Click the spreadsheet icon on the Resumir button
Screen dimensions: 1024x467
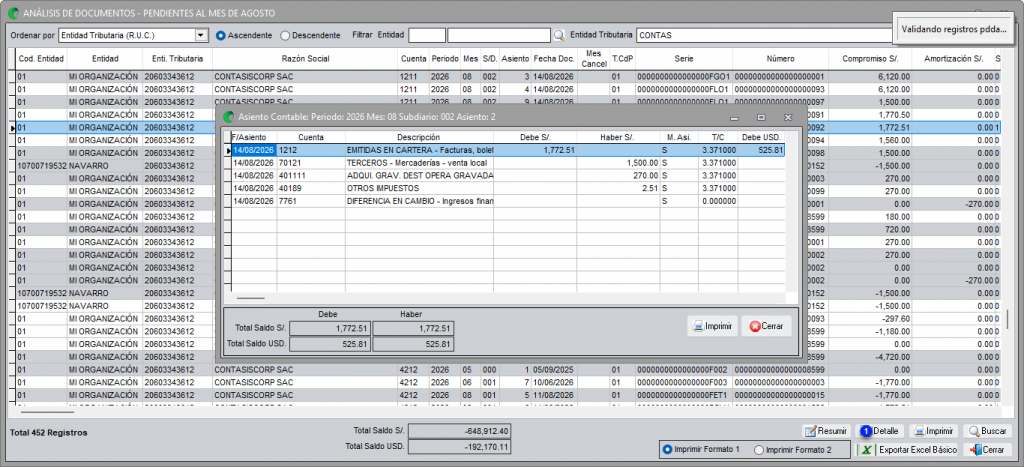[810, 431]
